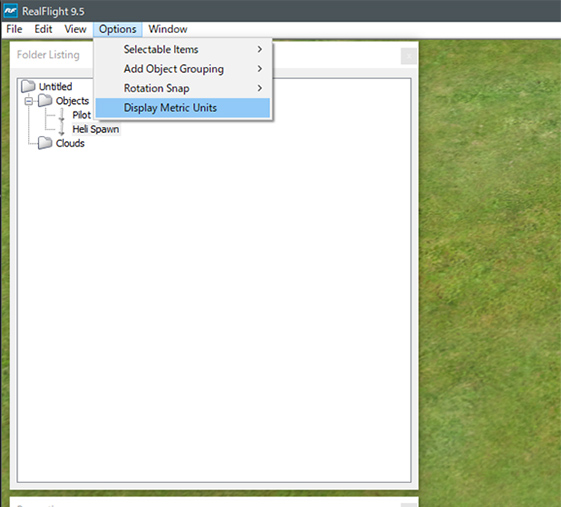561x507 pixels.
Task: Expand the Selectable Items submenu arrow
Action: (260, 49)
